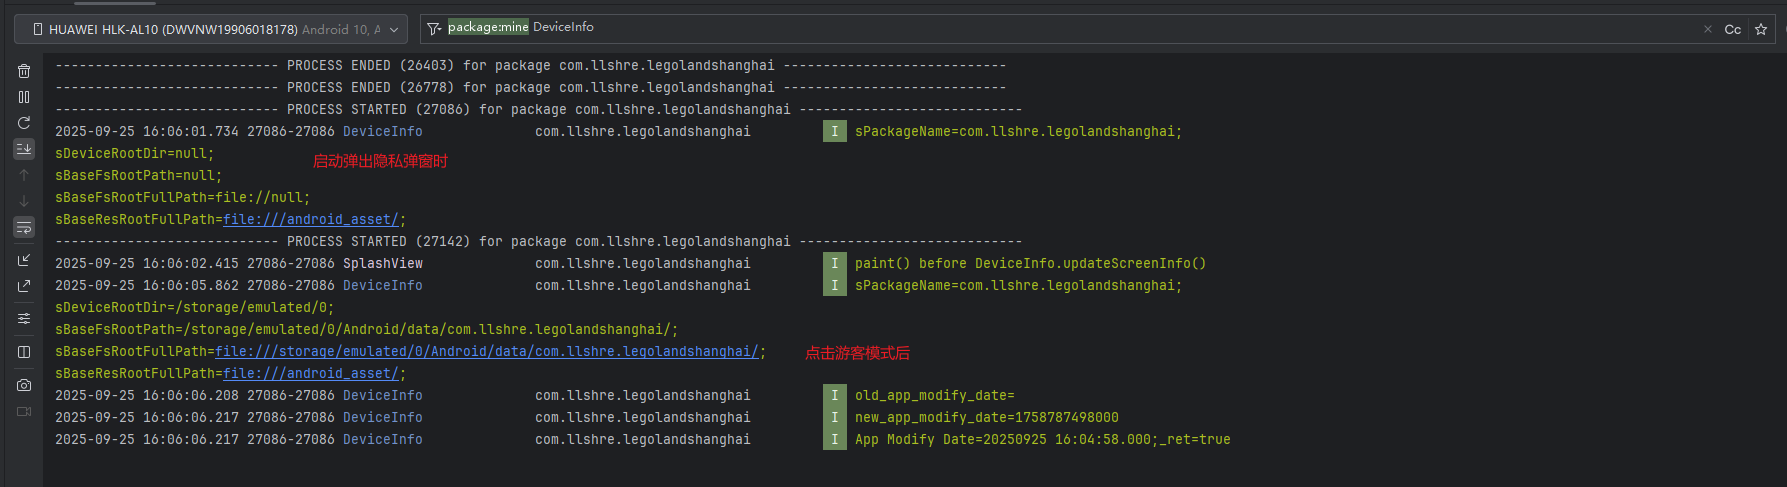Take a device screenshot
The height and width of the screenshot is (487, 1787).
coord(24,385)
